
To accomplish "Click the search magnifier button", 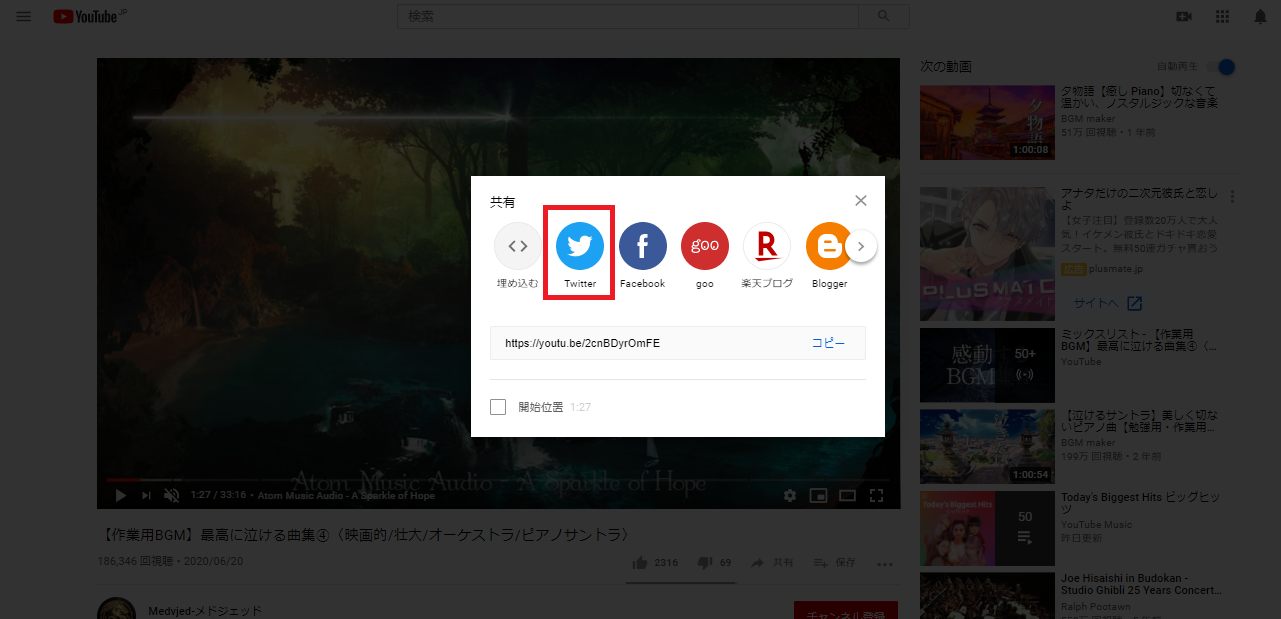I will click(883, 16).
